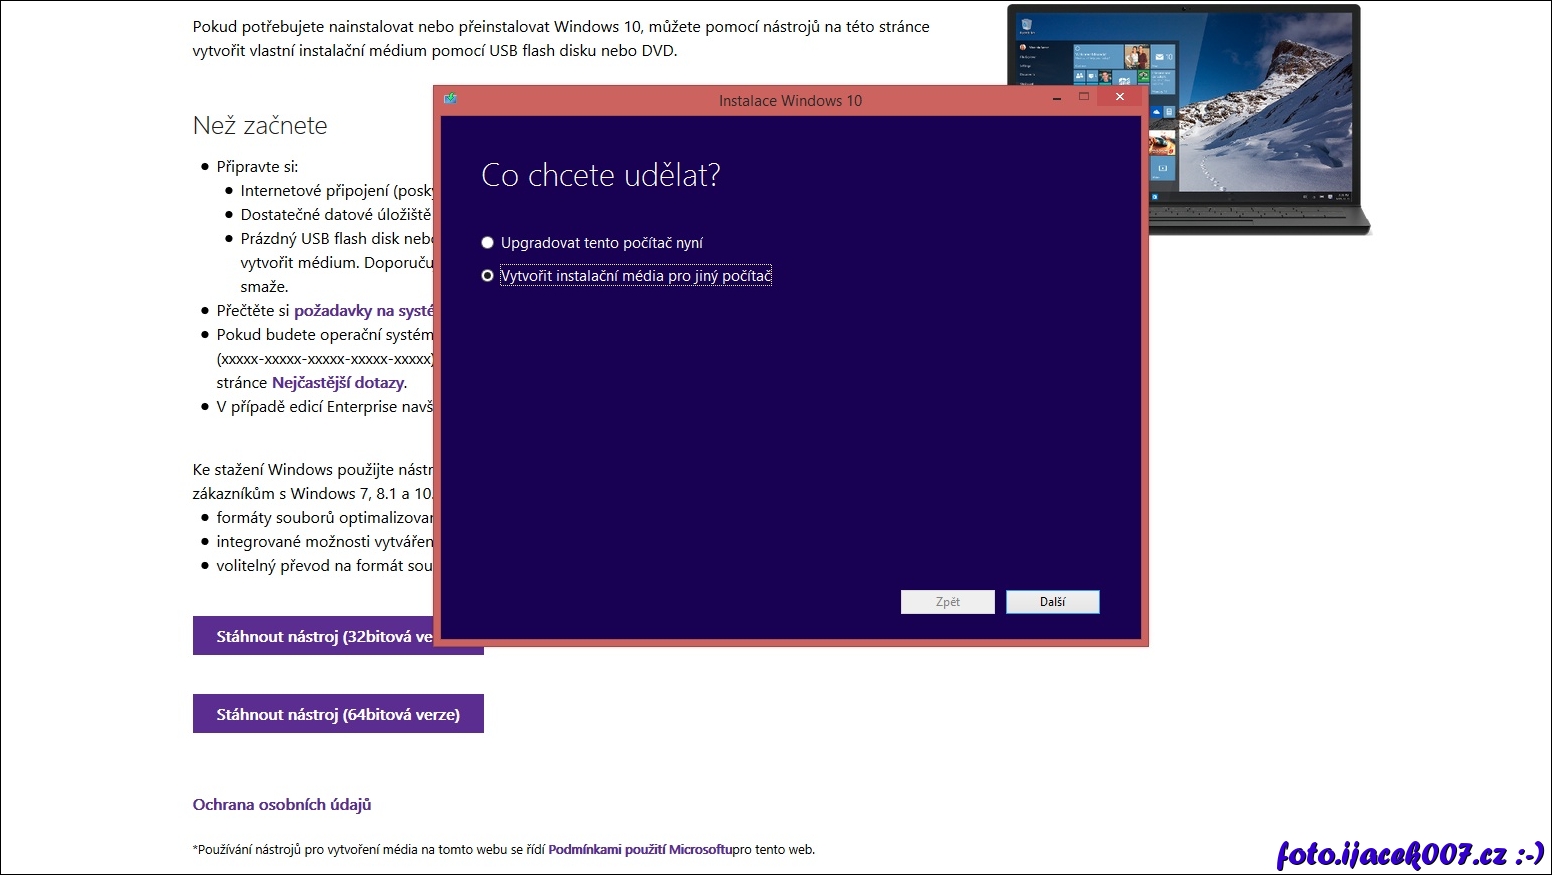Open 'Ochrana osobních údajů' link
This screenshot has width=1552, height=875.
click(x=282, y=805)
